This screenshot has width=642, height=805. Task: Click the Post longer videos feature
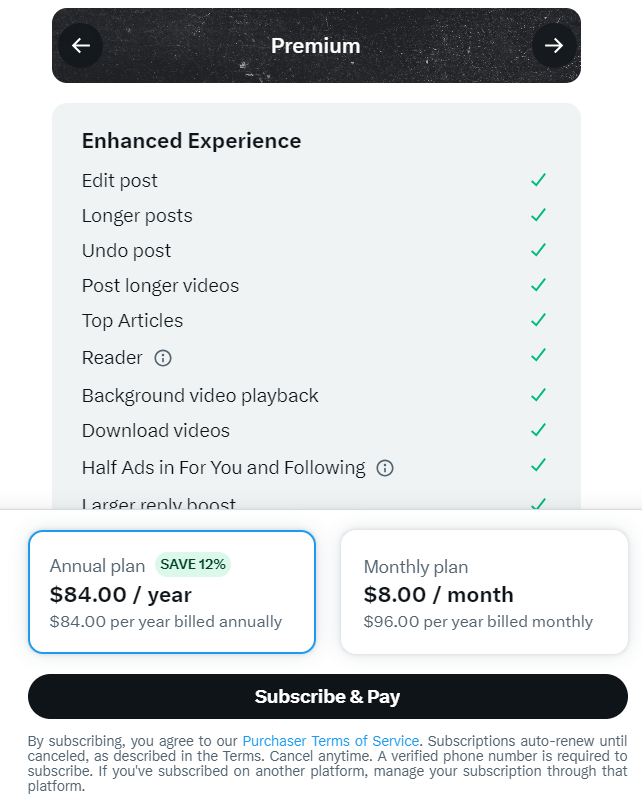(x=160, y=286)
